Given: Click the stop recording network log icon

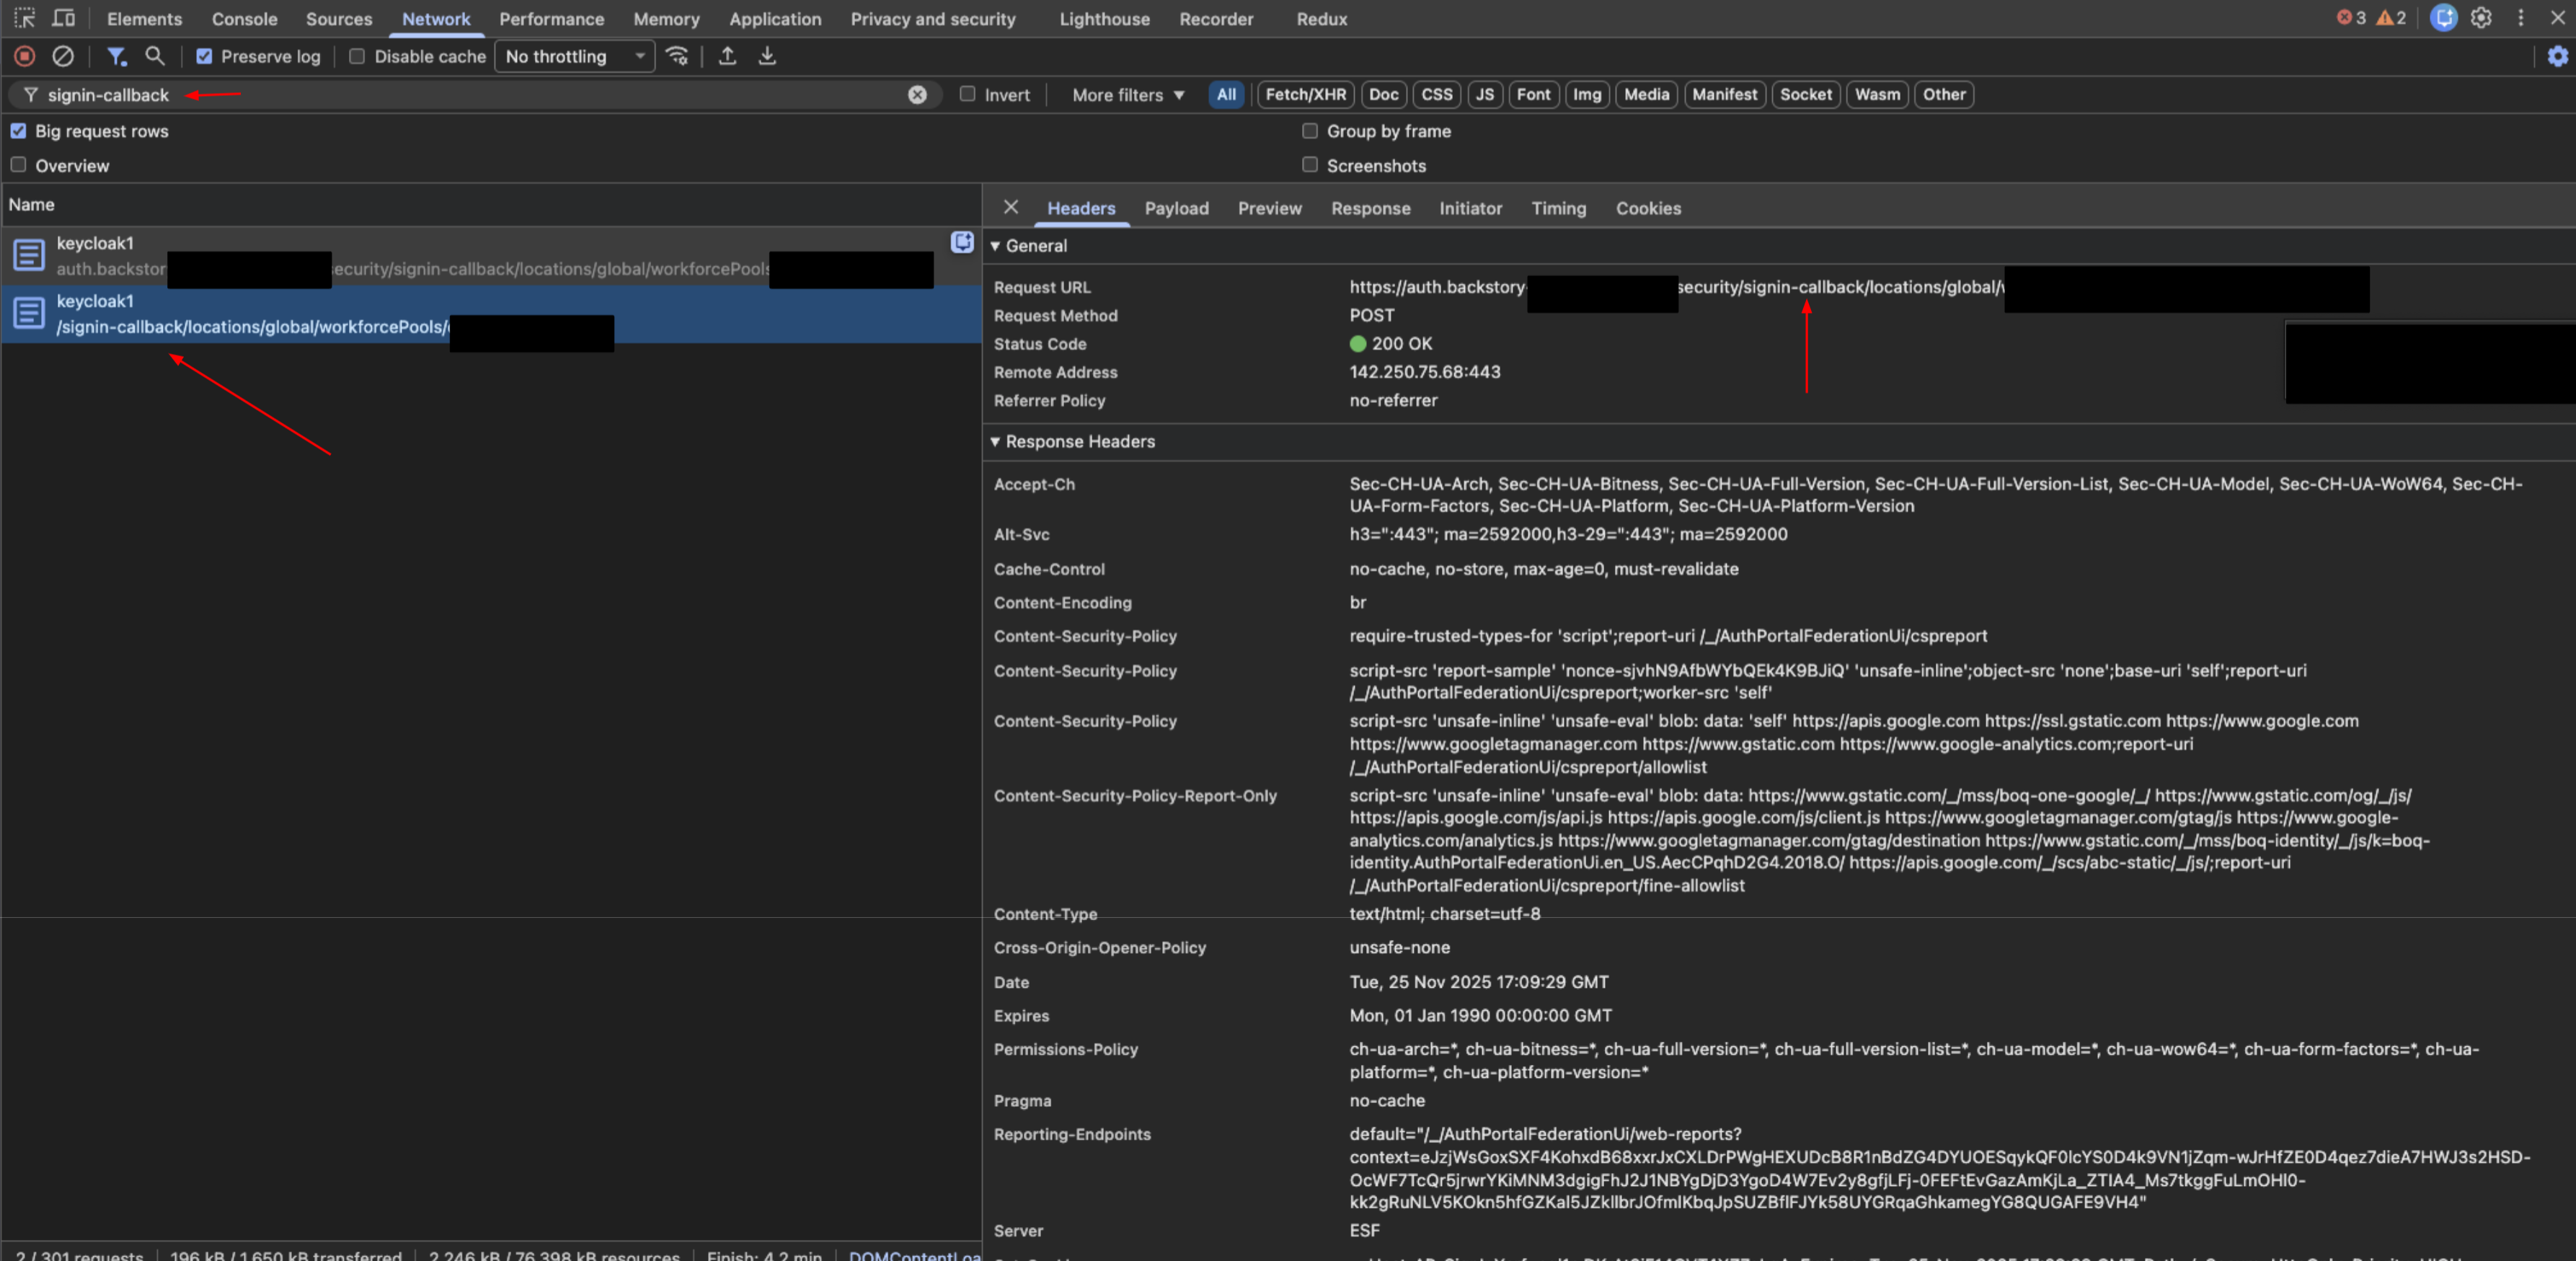Looking at the screenshot, I should [x=25, y=57].
